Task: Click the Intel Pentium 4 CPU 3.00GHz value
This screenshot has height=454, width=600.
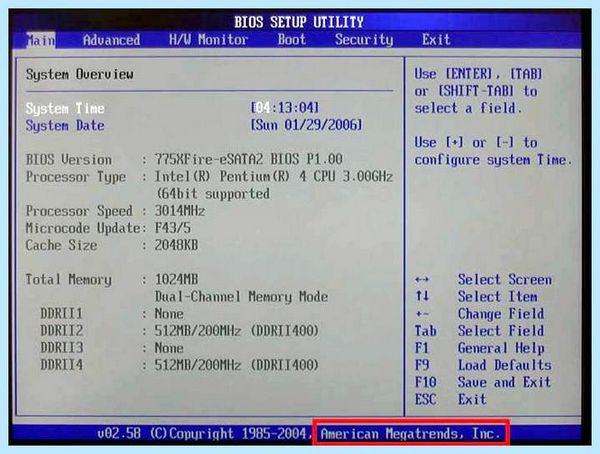Action: pyautogui.click(x=274, y=176)
